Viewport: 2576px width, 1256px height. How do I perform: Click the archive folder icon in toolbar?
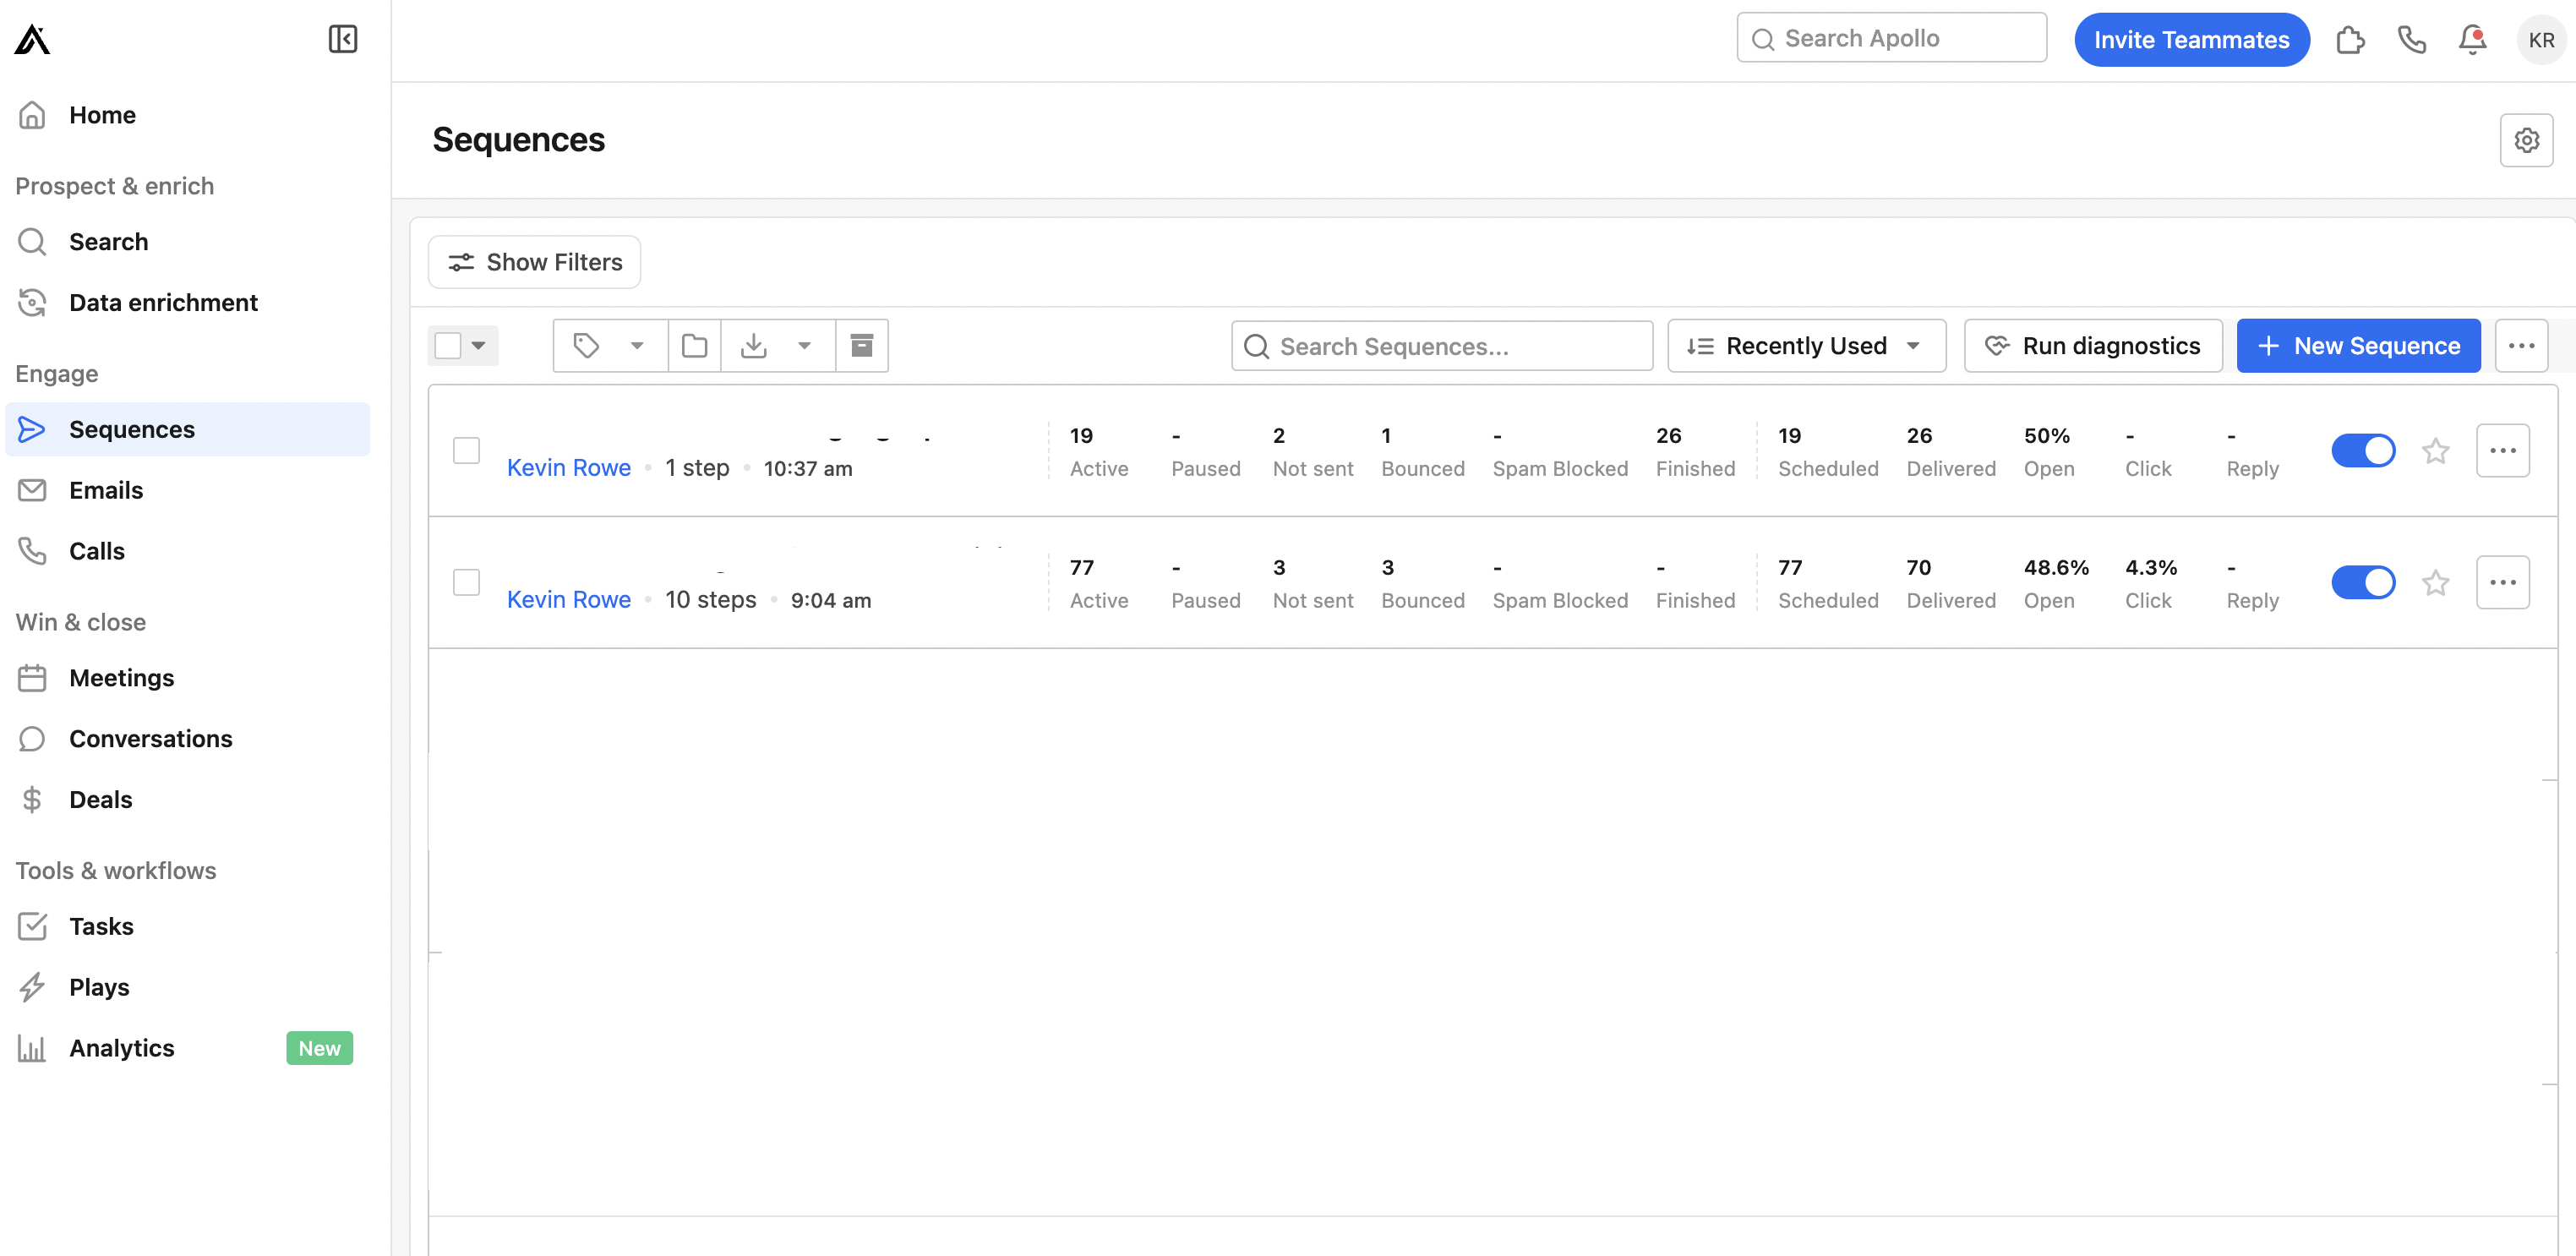(863, 345)
